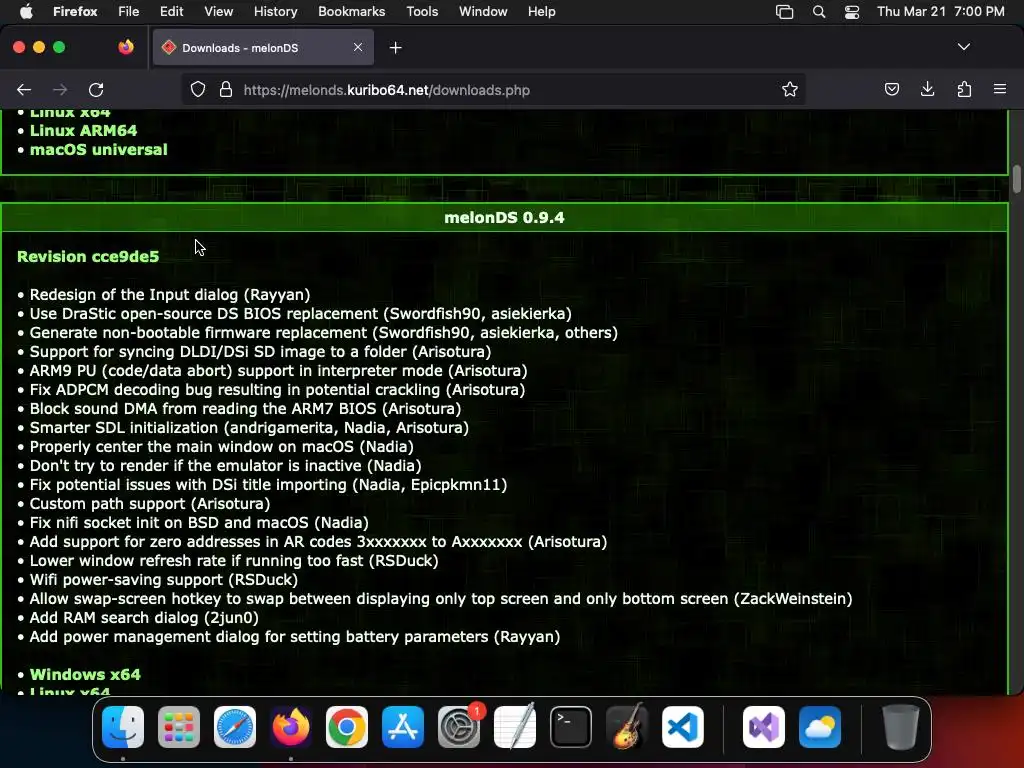The height and width of the screenshot is (768, 1024).
Task: Download the Linux ARM64 build
Action: click(x=84, y=131)
